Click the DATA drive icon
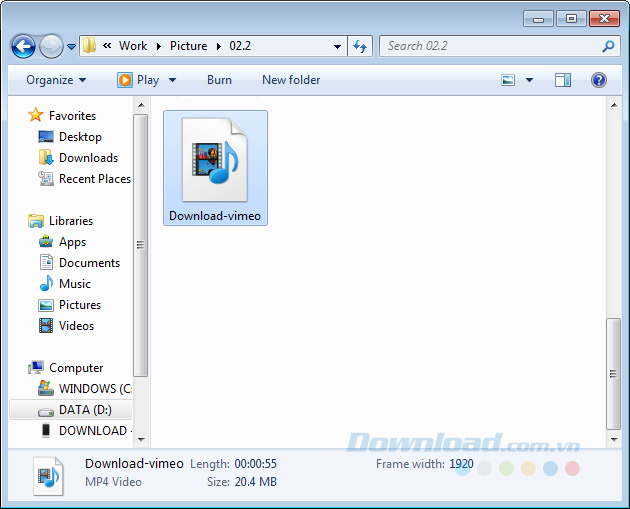The width and height of the screenshot is (630, 509). click(x=46, y=411)
